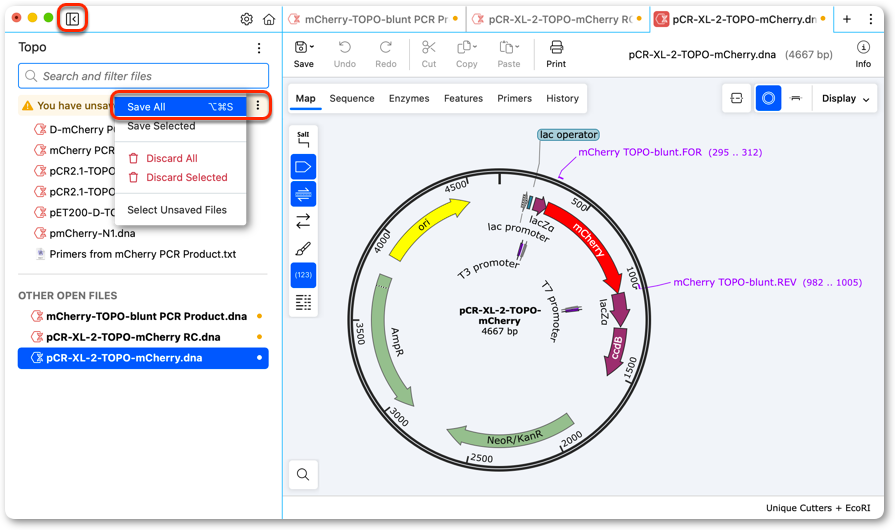Image resolution: width=895 pixels, height=530 pixels.
Task: Open the Topo collection options menu
Action: point(259,48)
